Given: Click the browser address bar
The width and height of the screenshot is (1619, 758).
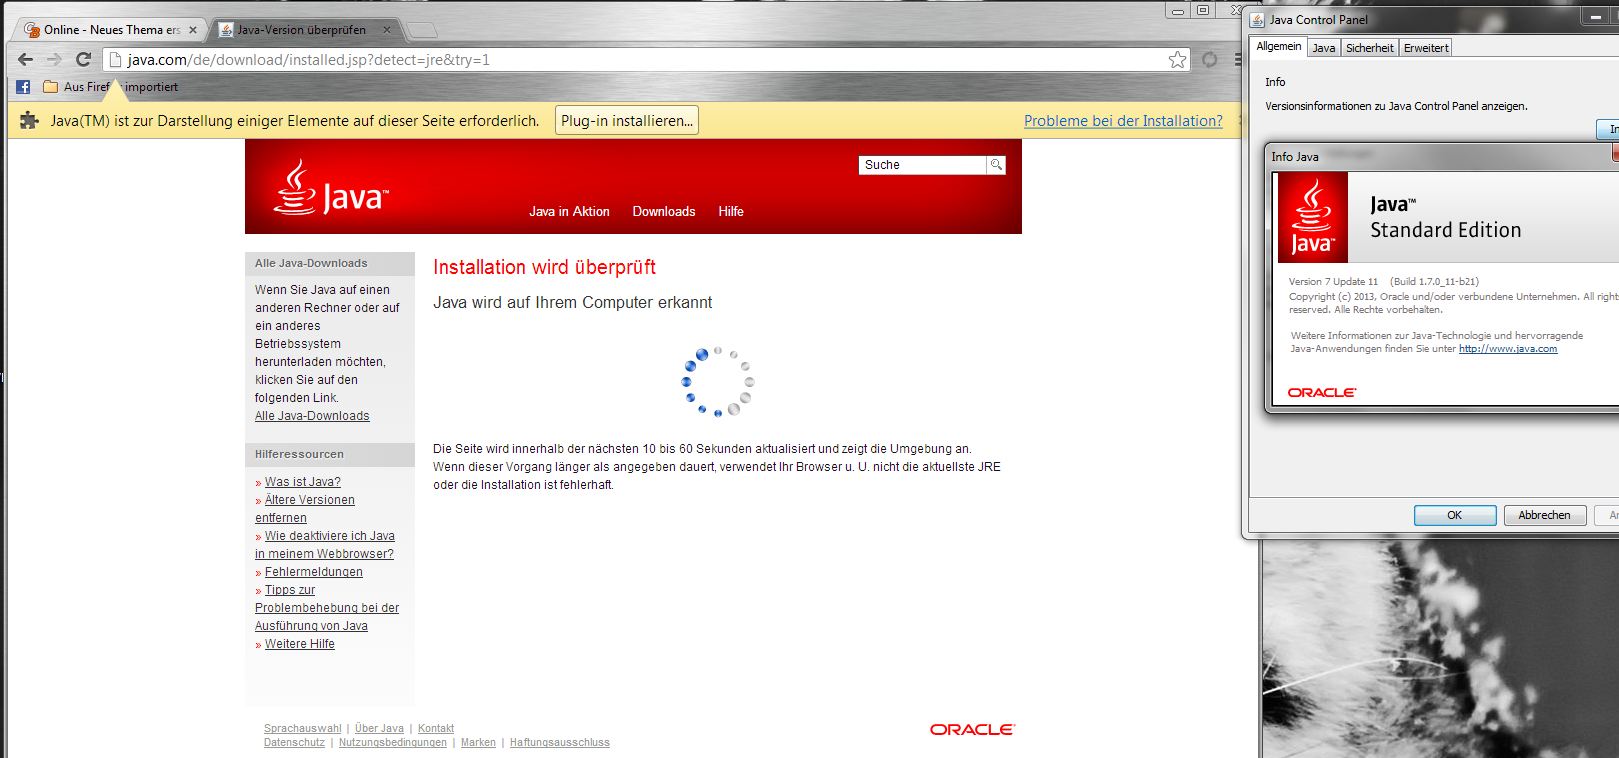Looking at the screenshot, I should click(x=640, y=60).
